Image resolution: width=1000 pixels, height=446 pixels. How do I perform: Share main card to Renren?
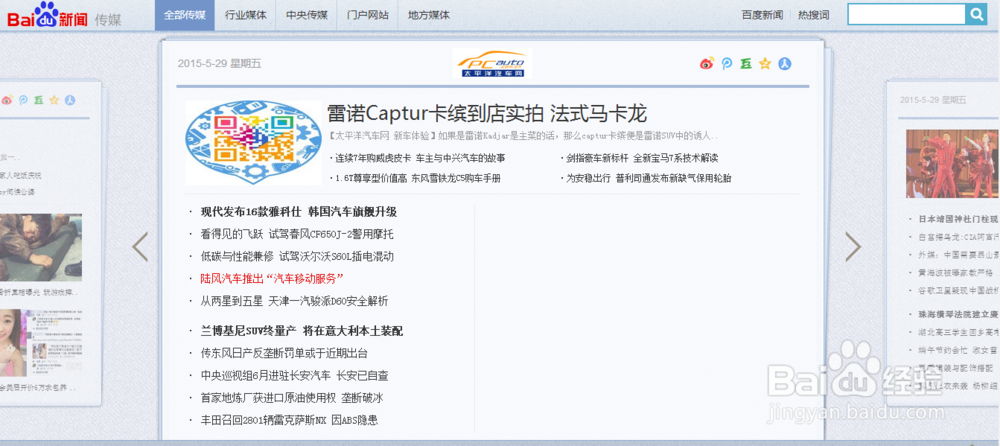click(x=784, y=63)
